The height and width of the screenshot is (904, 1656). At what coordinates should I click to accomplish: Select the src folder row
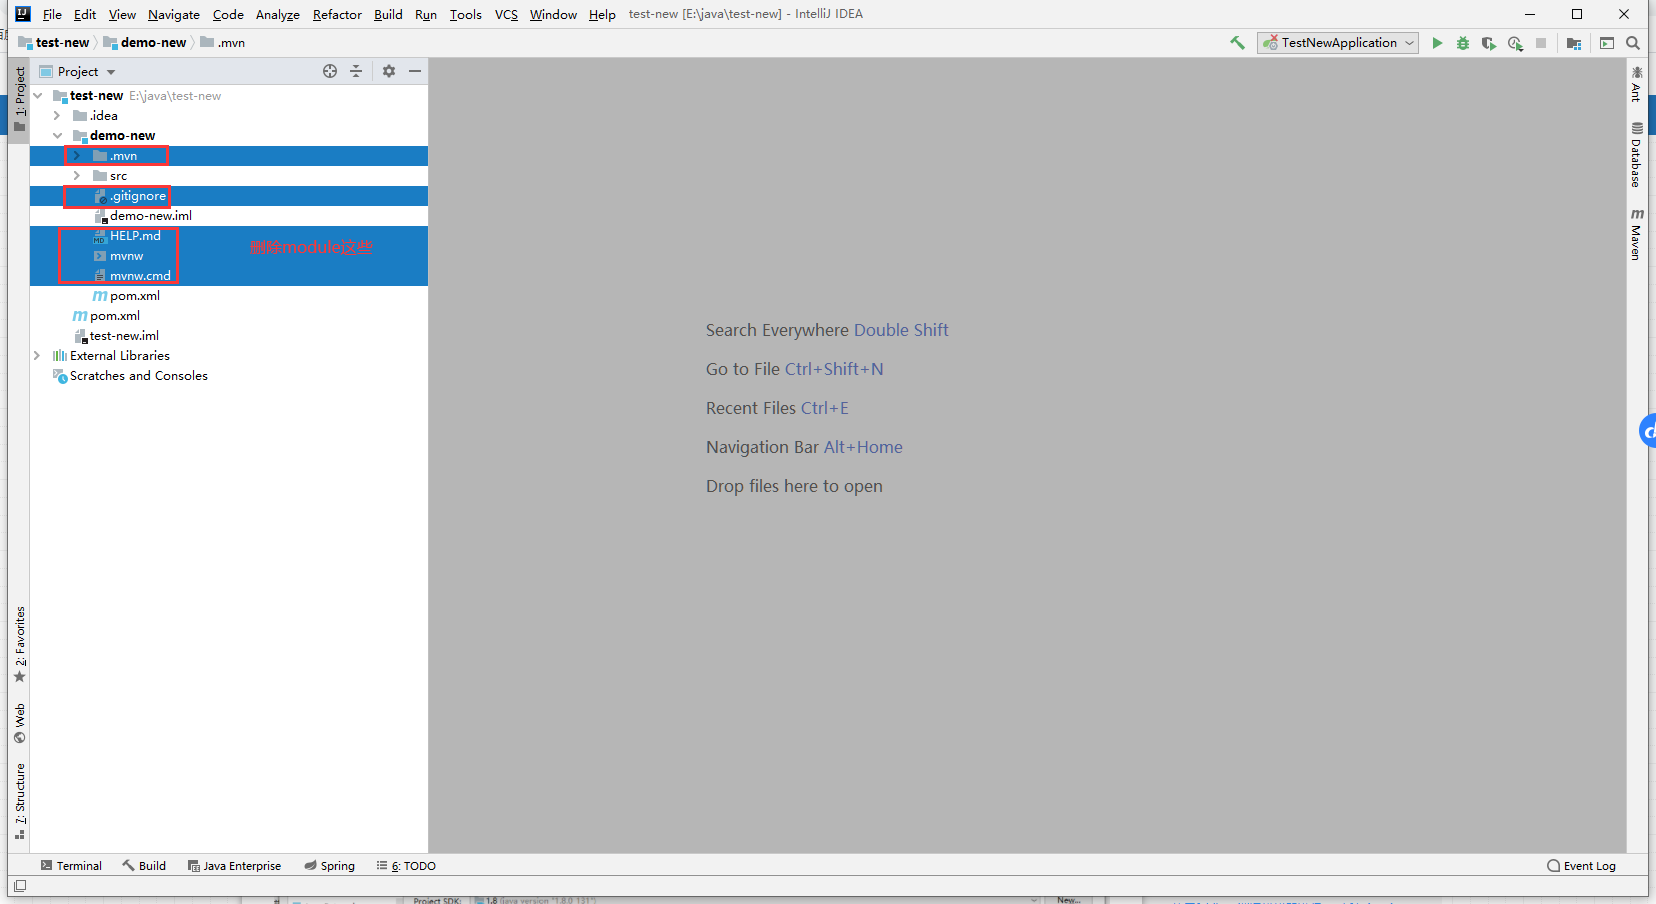tap(229, 176)
